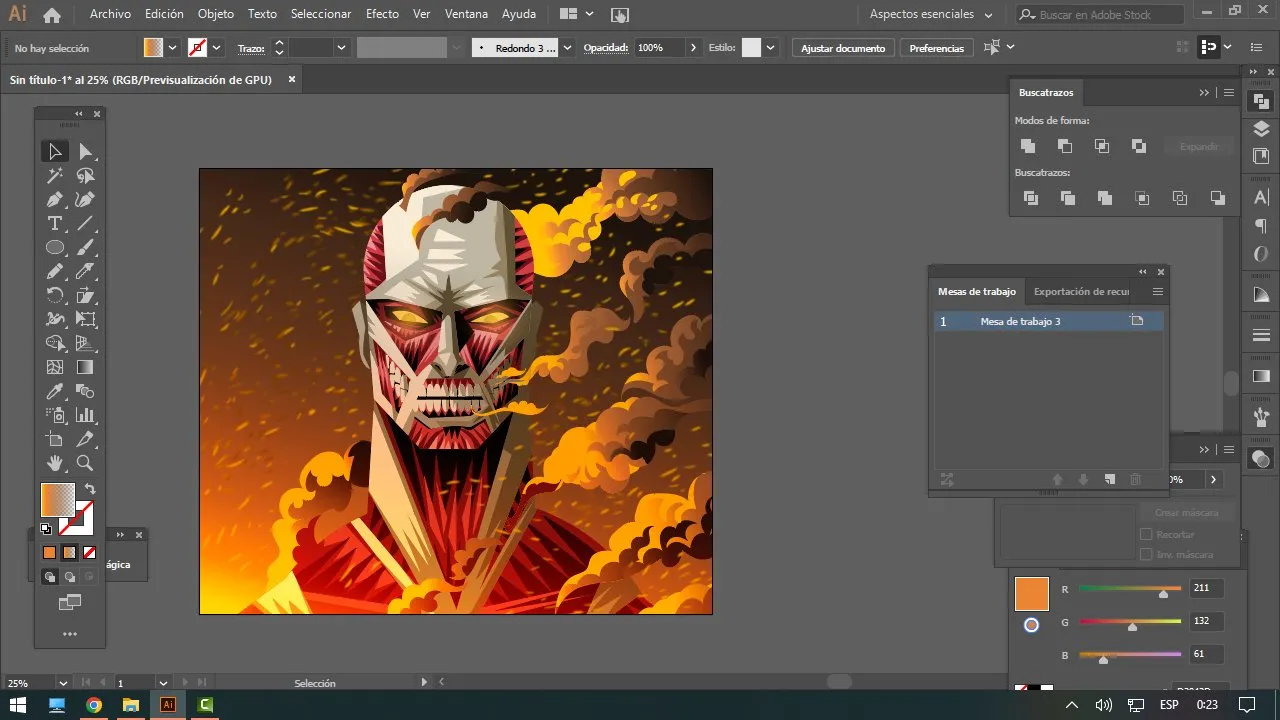1280x720 pixels.
Task: Swap fill and stroke colors
Action: click(x=89, y=489)
